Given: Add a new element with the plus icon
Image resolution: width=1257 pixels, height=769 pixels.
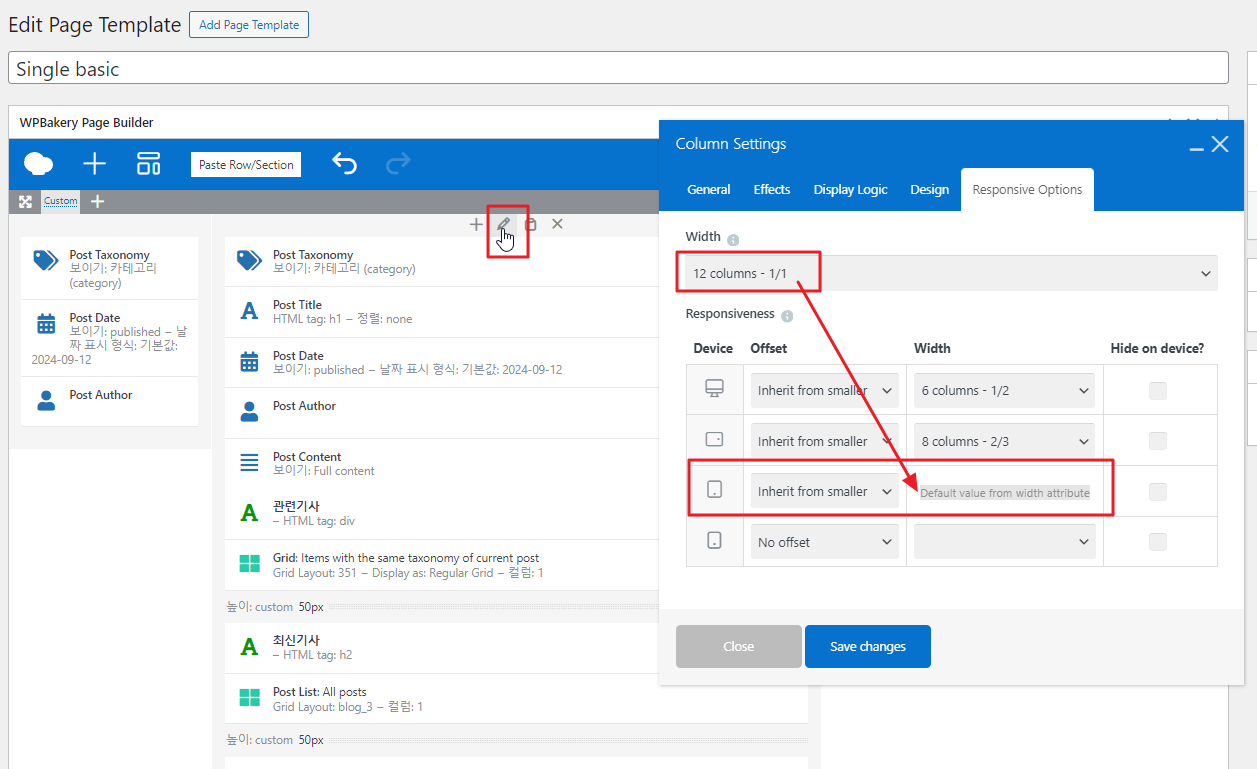Looking at the screenshot, I should [94, 164].
